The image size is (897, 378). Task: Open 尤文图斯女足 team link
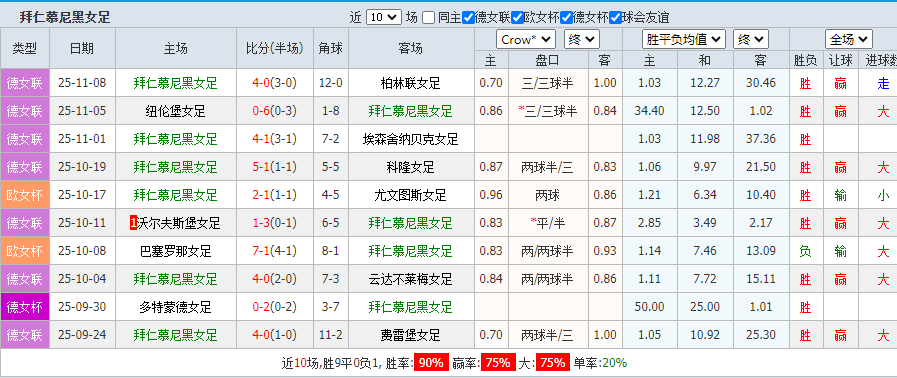(411, 196)
